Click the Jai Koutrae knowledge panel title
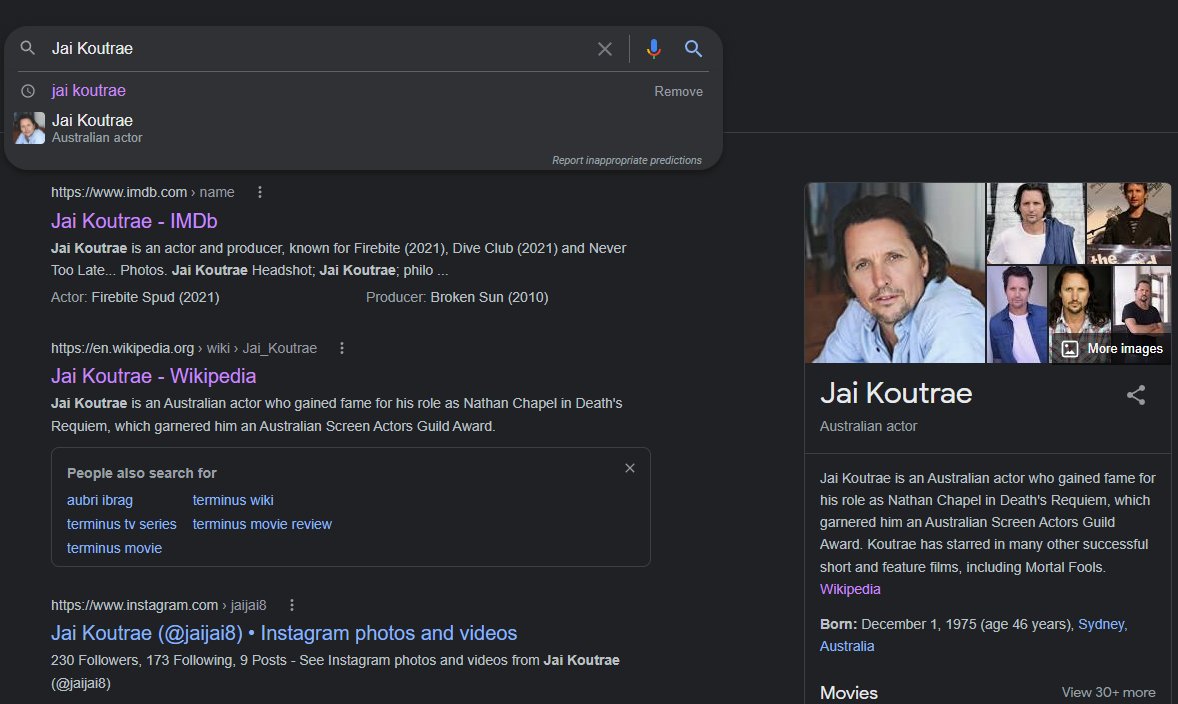 [x=896, y=393]
